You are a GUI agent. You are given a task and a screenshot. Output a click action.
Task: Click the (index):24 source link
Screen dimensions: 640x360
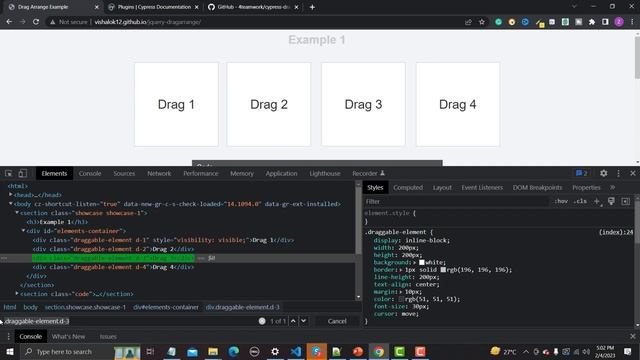[616, 232]
